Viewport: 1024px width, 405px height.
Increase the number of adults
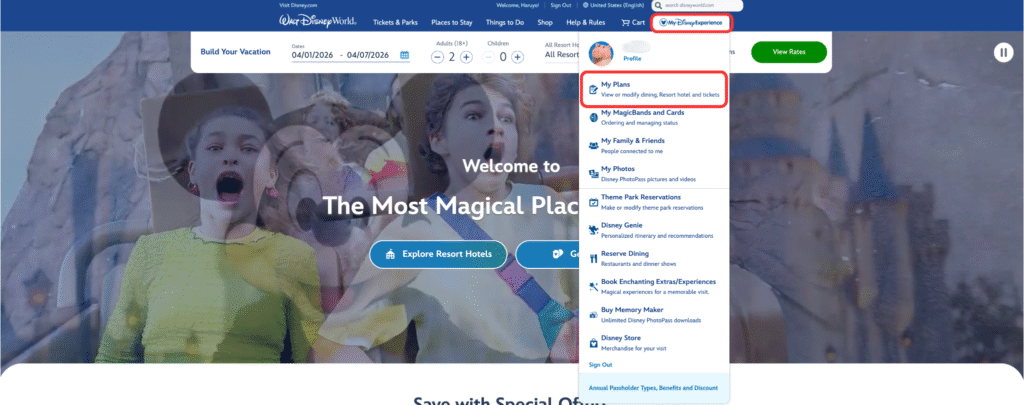tap(466, 57)
